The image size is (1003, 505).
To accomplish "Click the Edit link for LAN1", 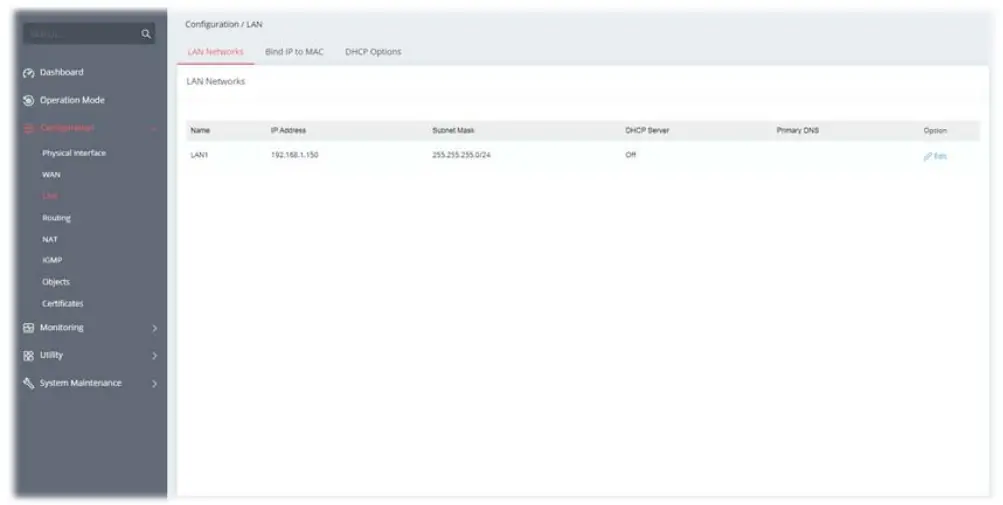I will click(x=940, y=156).
